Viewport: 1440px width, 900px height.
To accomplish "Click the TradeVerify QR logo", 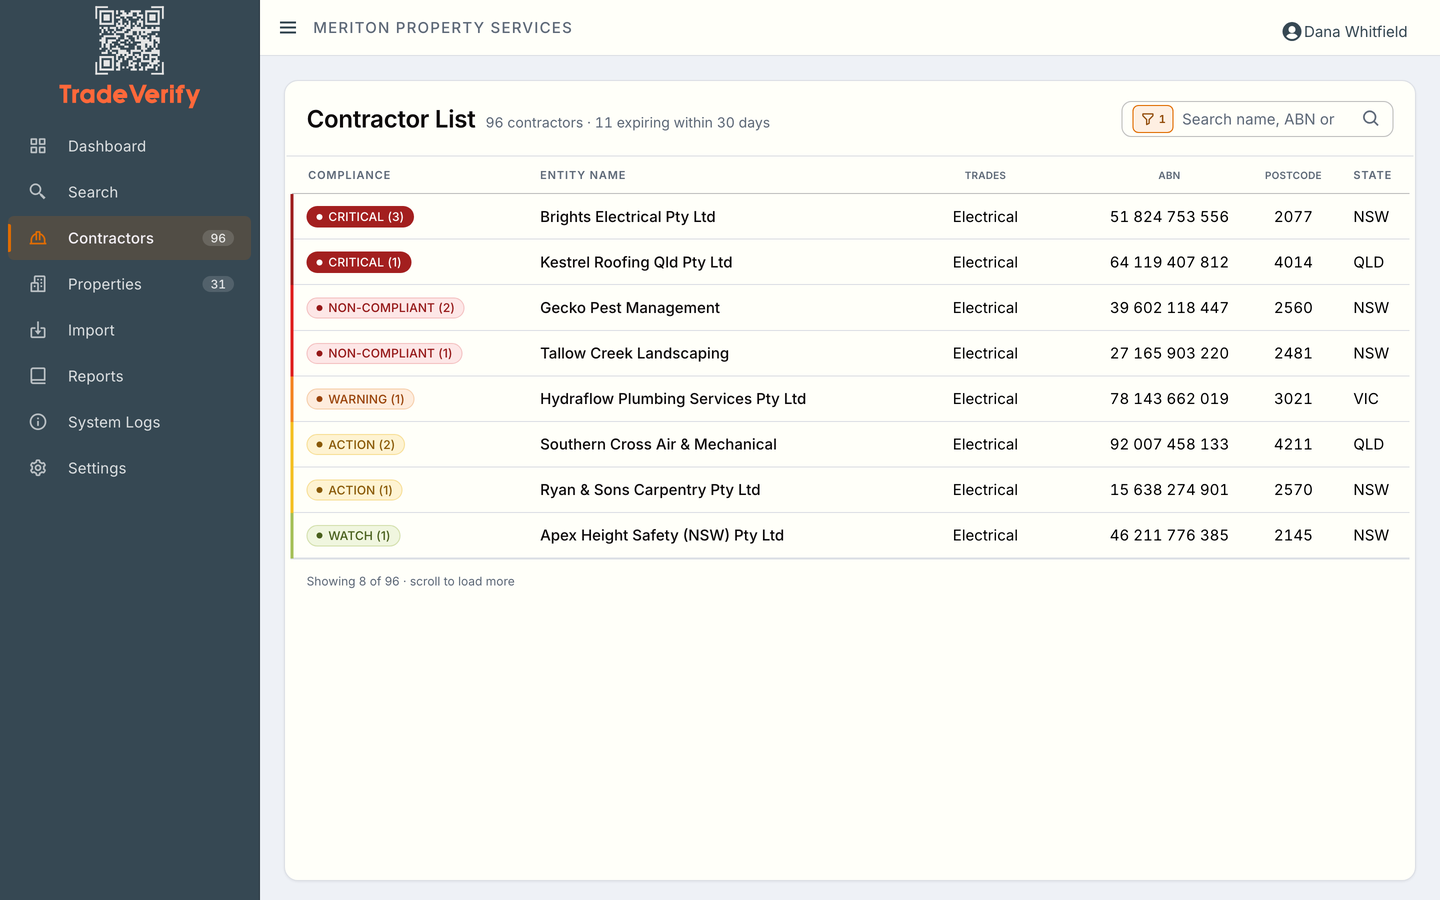I will coord(130,40).
